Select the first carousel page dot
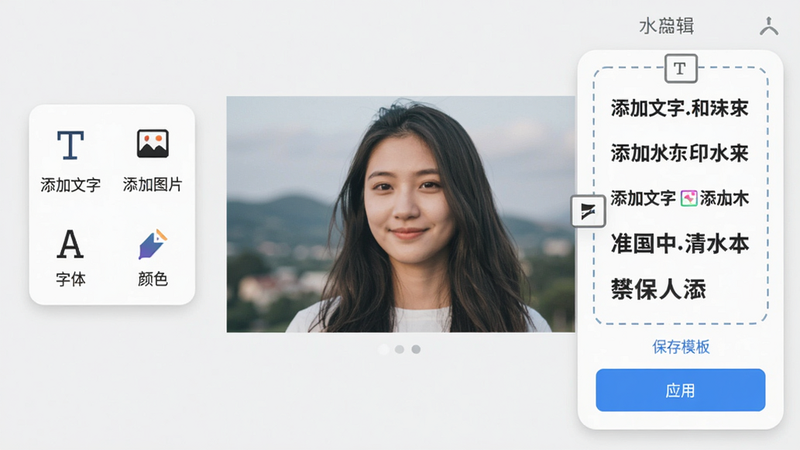 pos(384,349)
